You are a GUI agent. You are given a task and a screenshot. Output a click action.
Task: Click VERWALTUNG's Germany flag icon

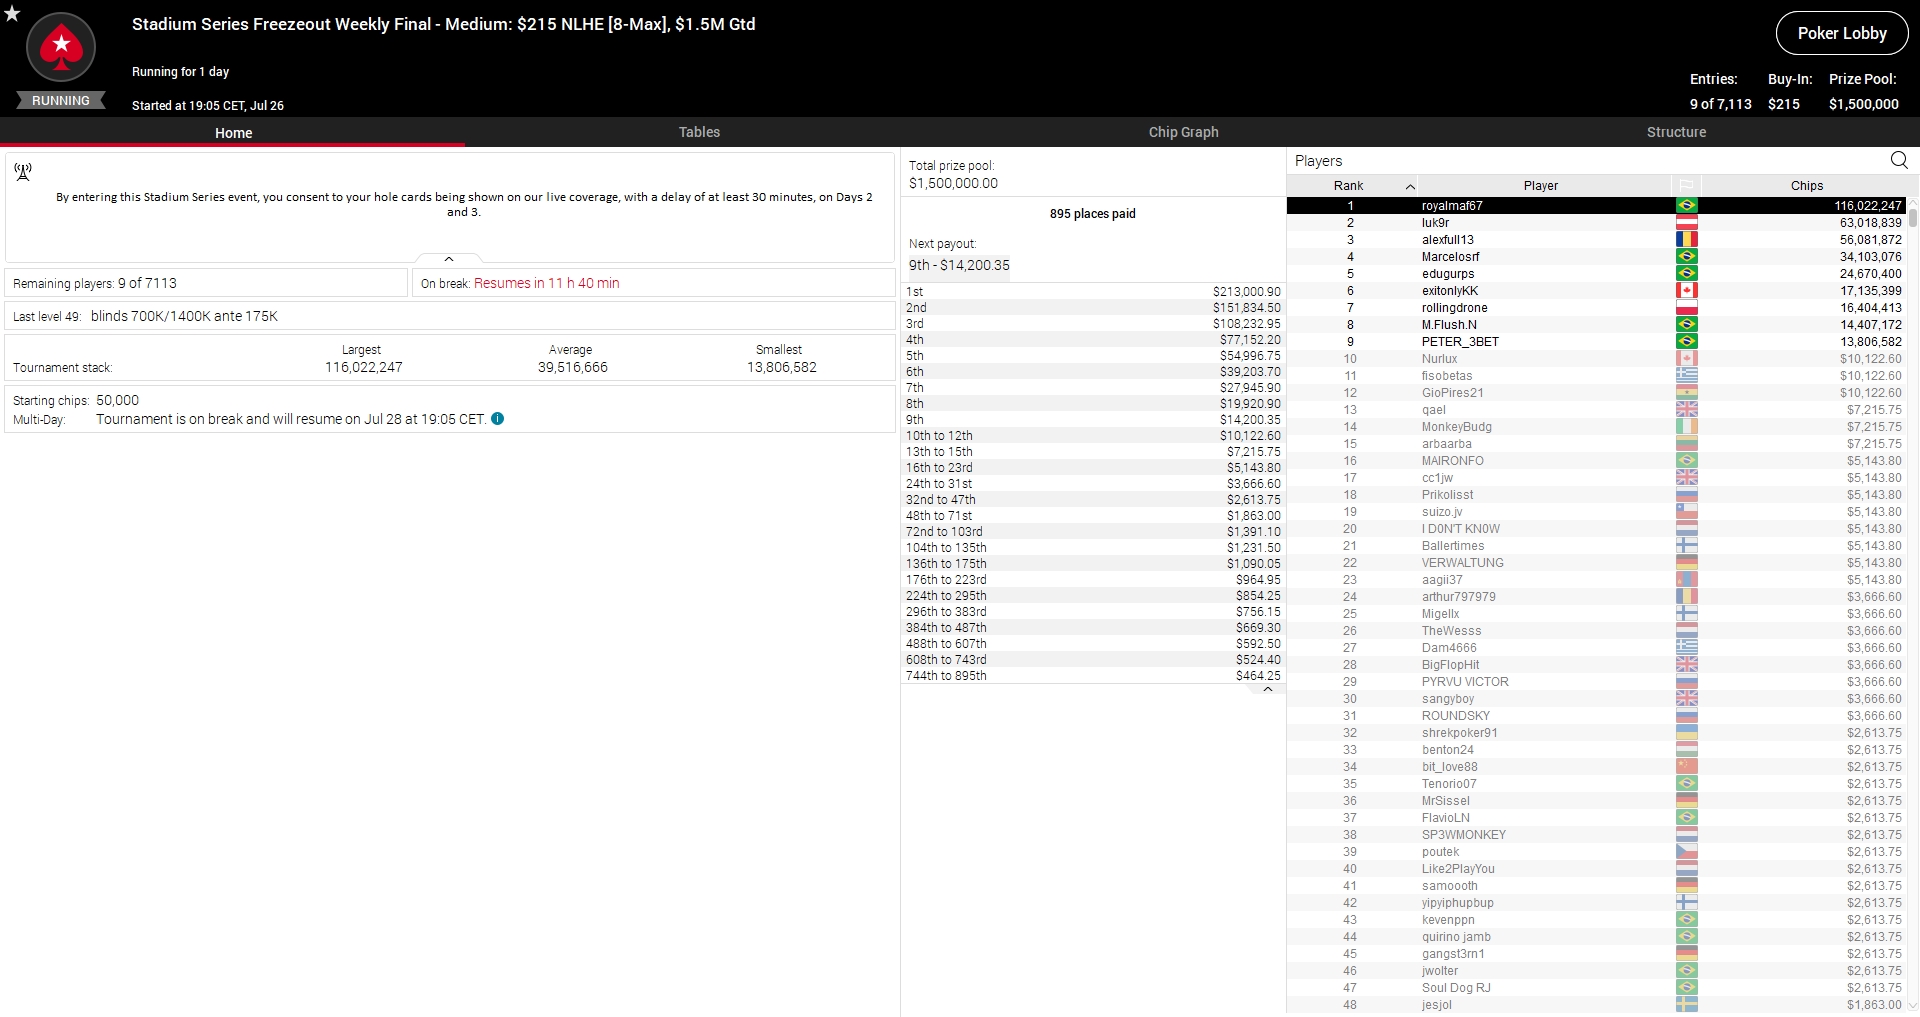[x=1687, y=563]
